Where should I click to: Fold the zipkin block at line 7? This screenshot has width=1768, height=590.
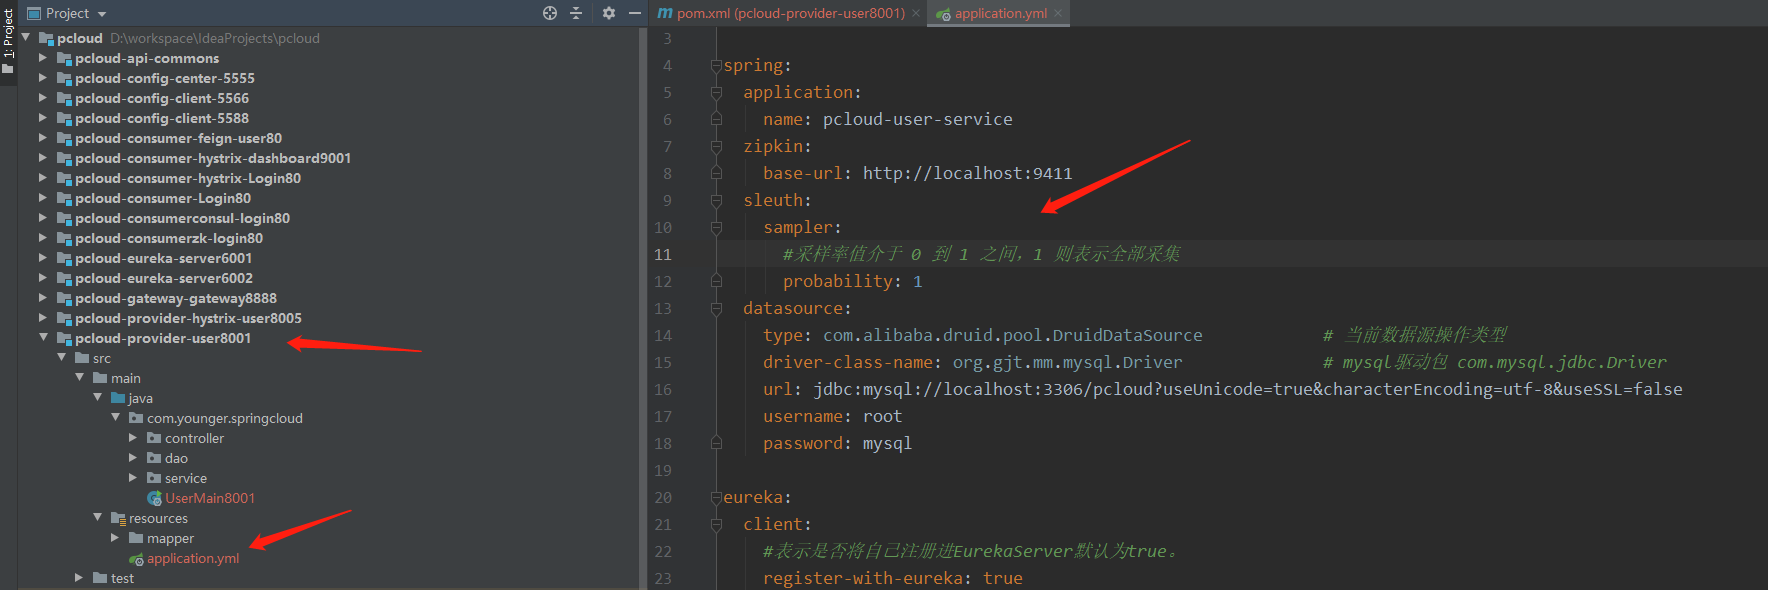(x=716, y=146)
